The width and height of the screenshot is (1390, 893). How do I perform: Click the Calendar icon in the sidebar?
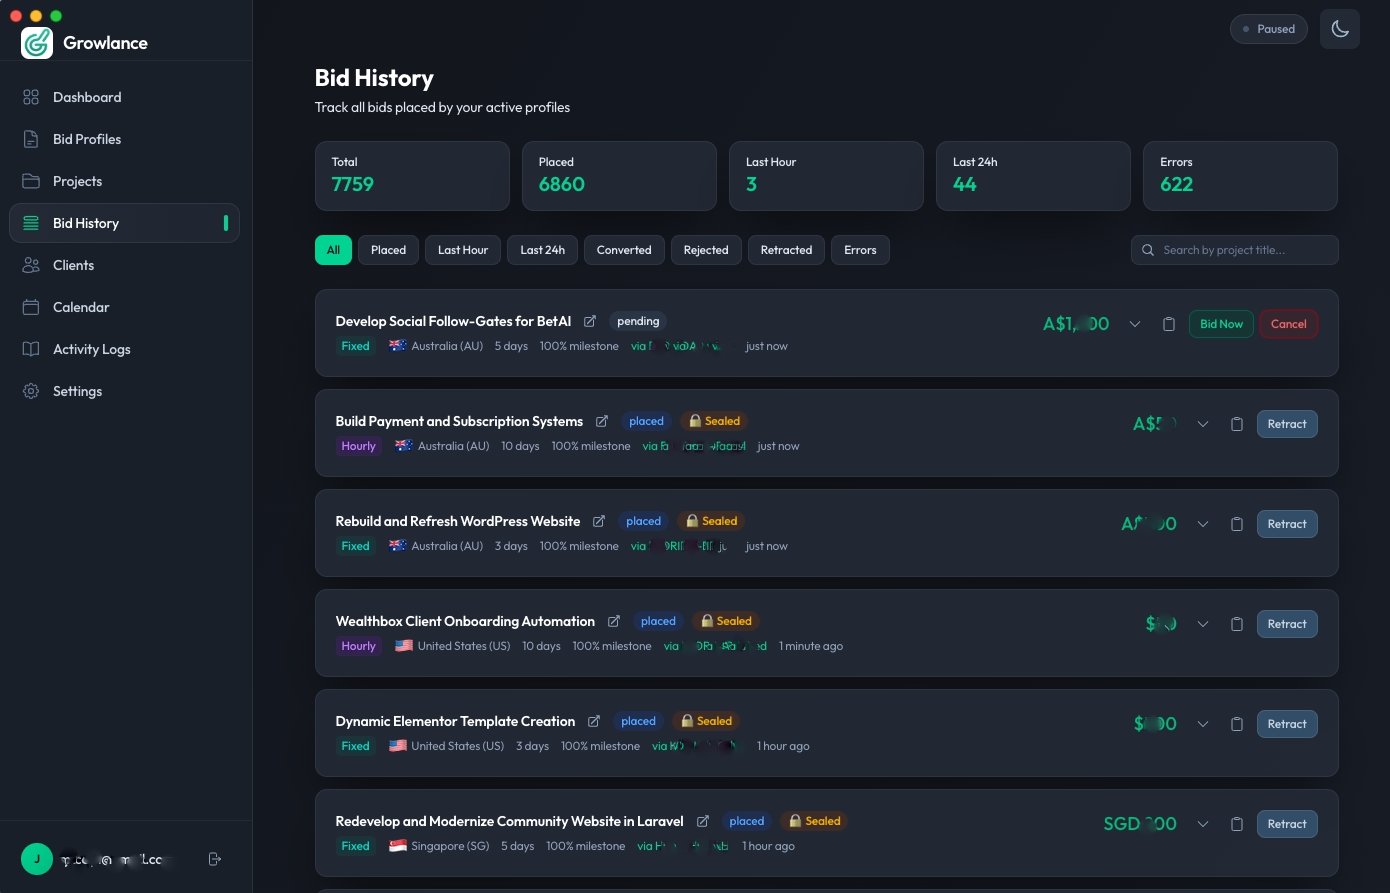[x=31, y=307]
